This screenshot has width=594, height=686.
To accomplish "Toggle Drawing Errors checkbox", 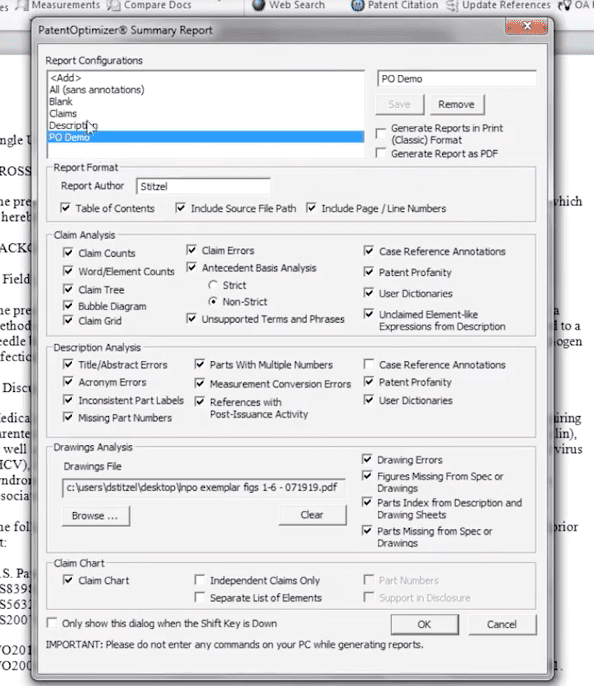I will [x=367, y=459].
